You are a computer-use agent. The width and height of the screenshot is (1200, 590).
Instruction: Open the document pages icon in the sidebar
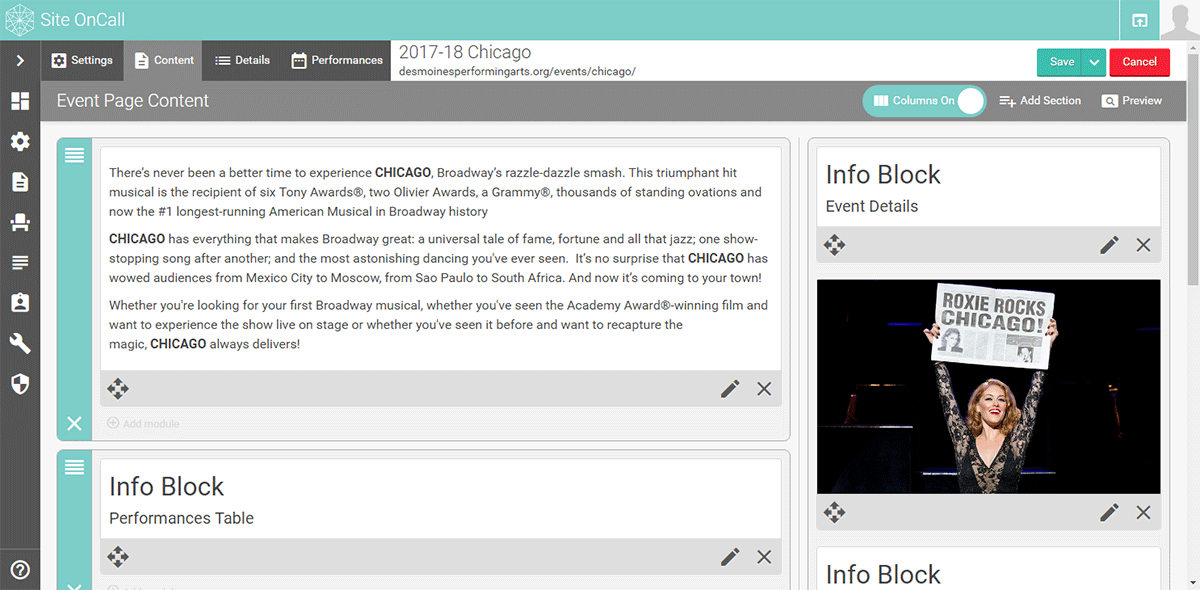(20, 182)
